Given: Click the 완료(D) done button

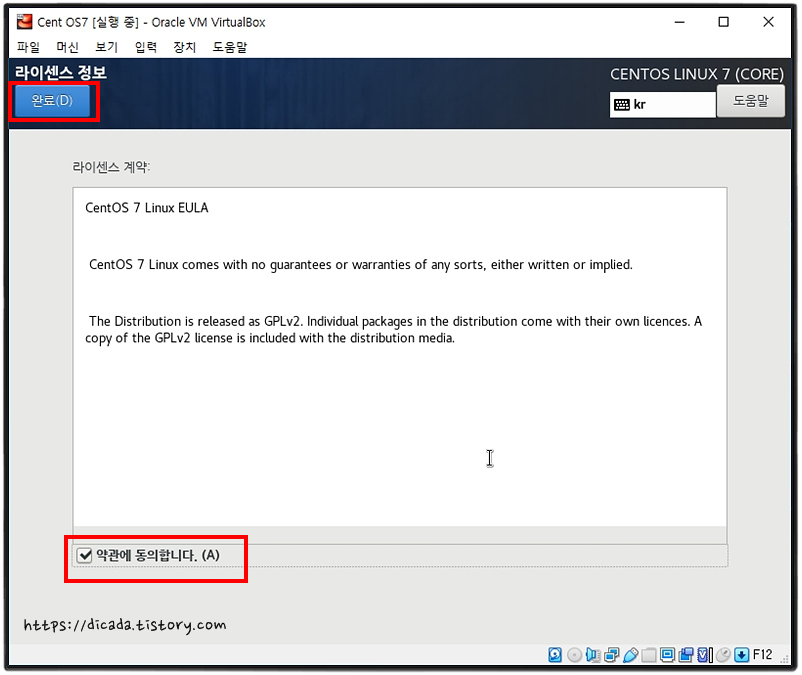Looking at the screenshot, I should pos(52,101).
